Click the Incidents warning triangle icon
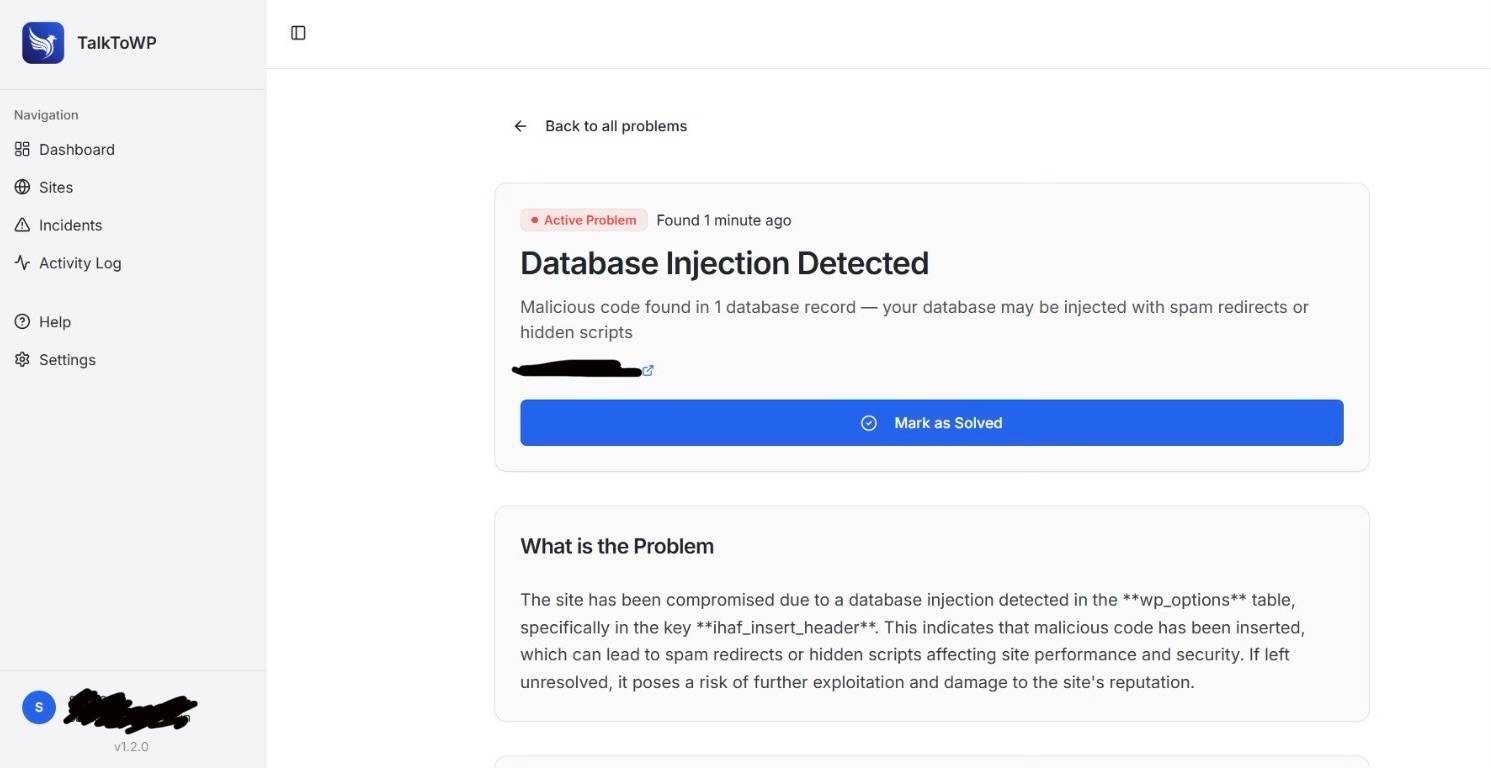This screenshot has width=1491, height=768. click(22, 225)
